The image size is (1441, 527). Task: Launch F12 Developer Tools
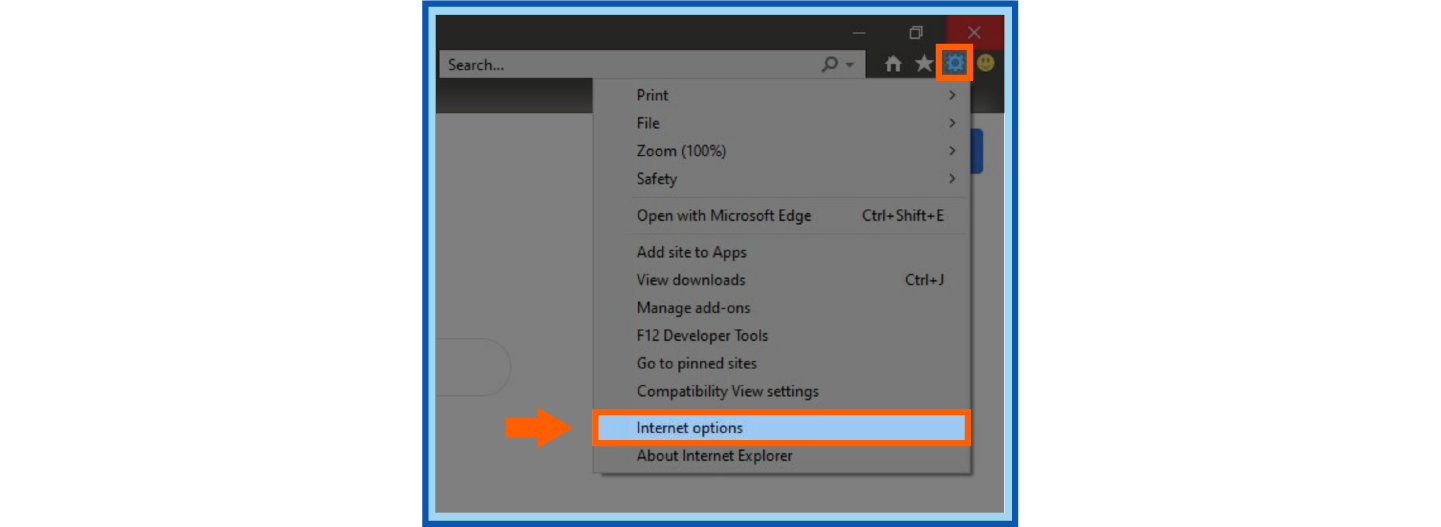coord(782,336)
